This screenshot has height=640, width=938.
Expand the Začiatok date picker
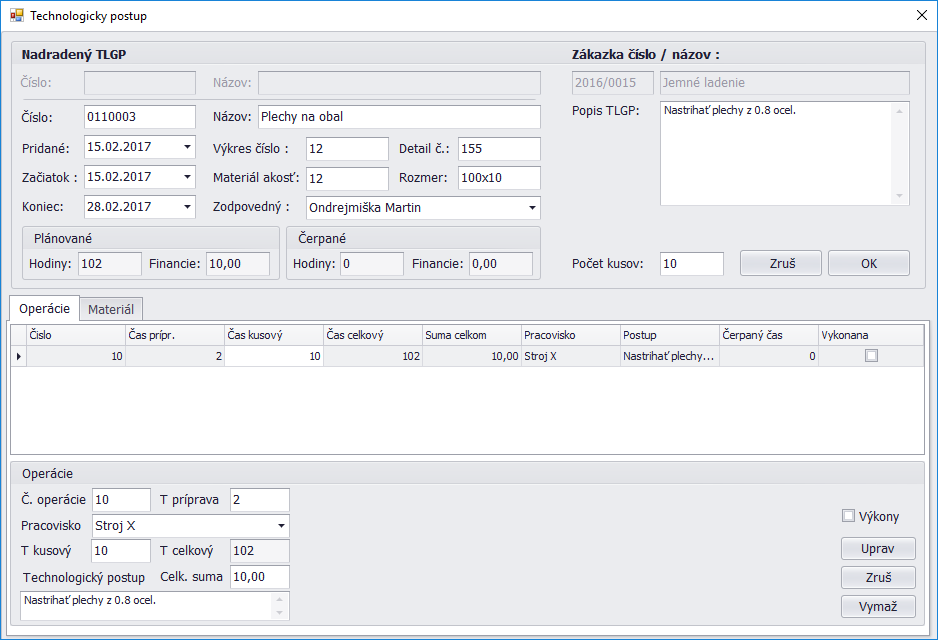point(187,177)
